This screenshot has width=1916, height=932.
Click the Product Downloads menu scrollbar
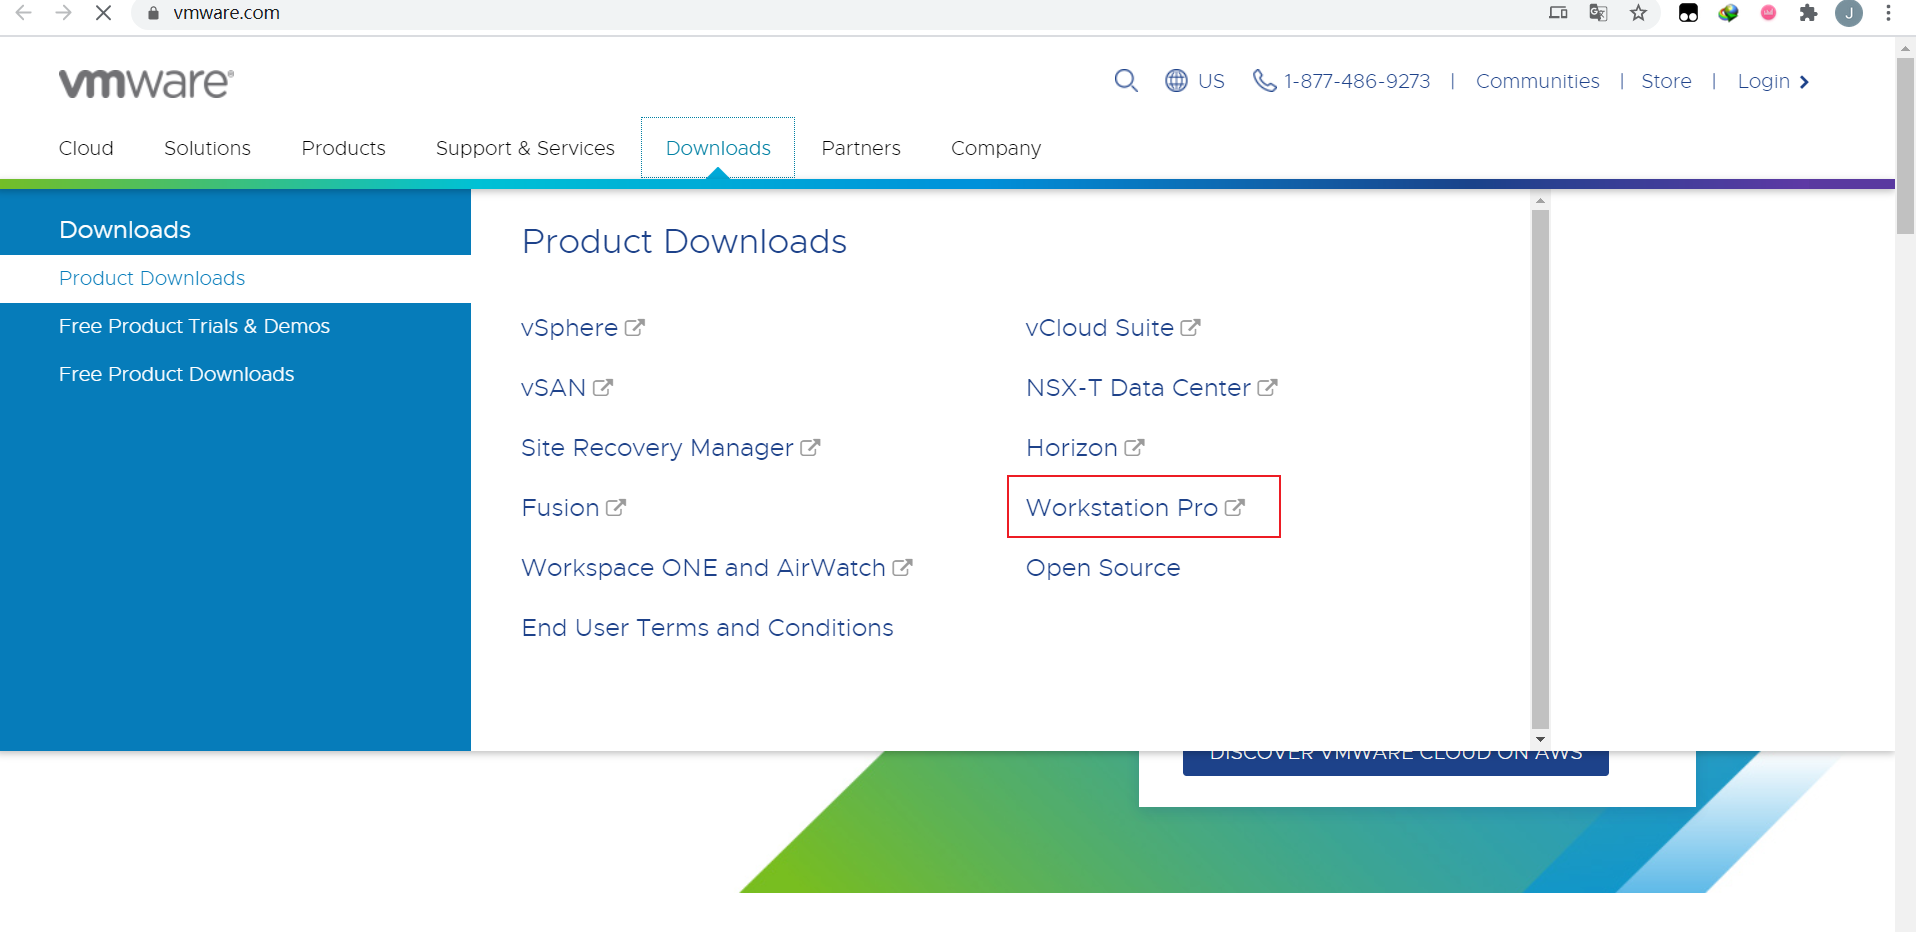click(1540, 470)
